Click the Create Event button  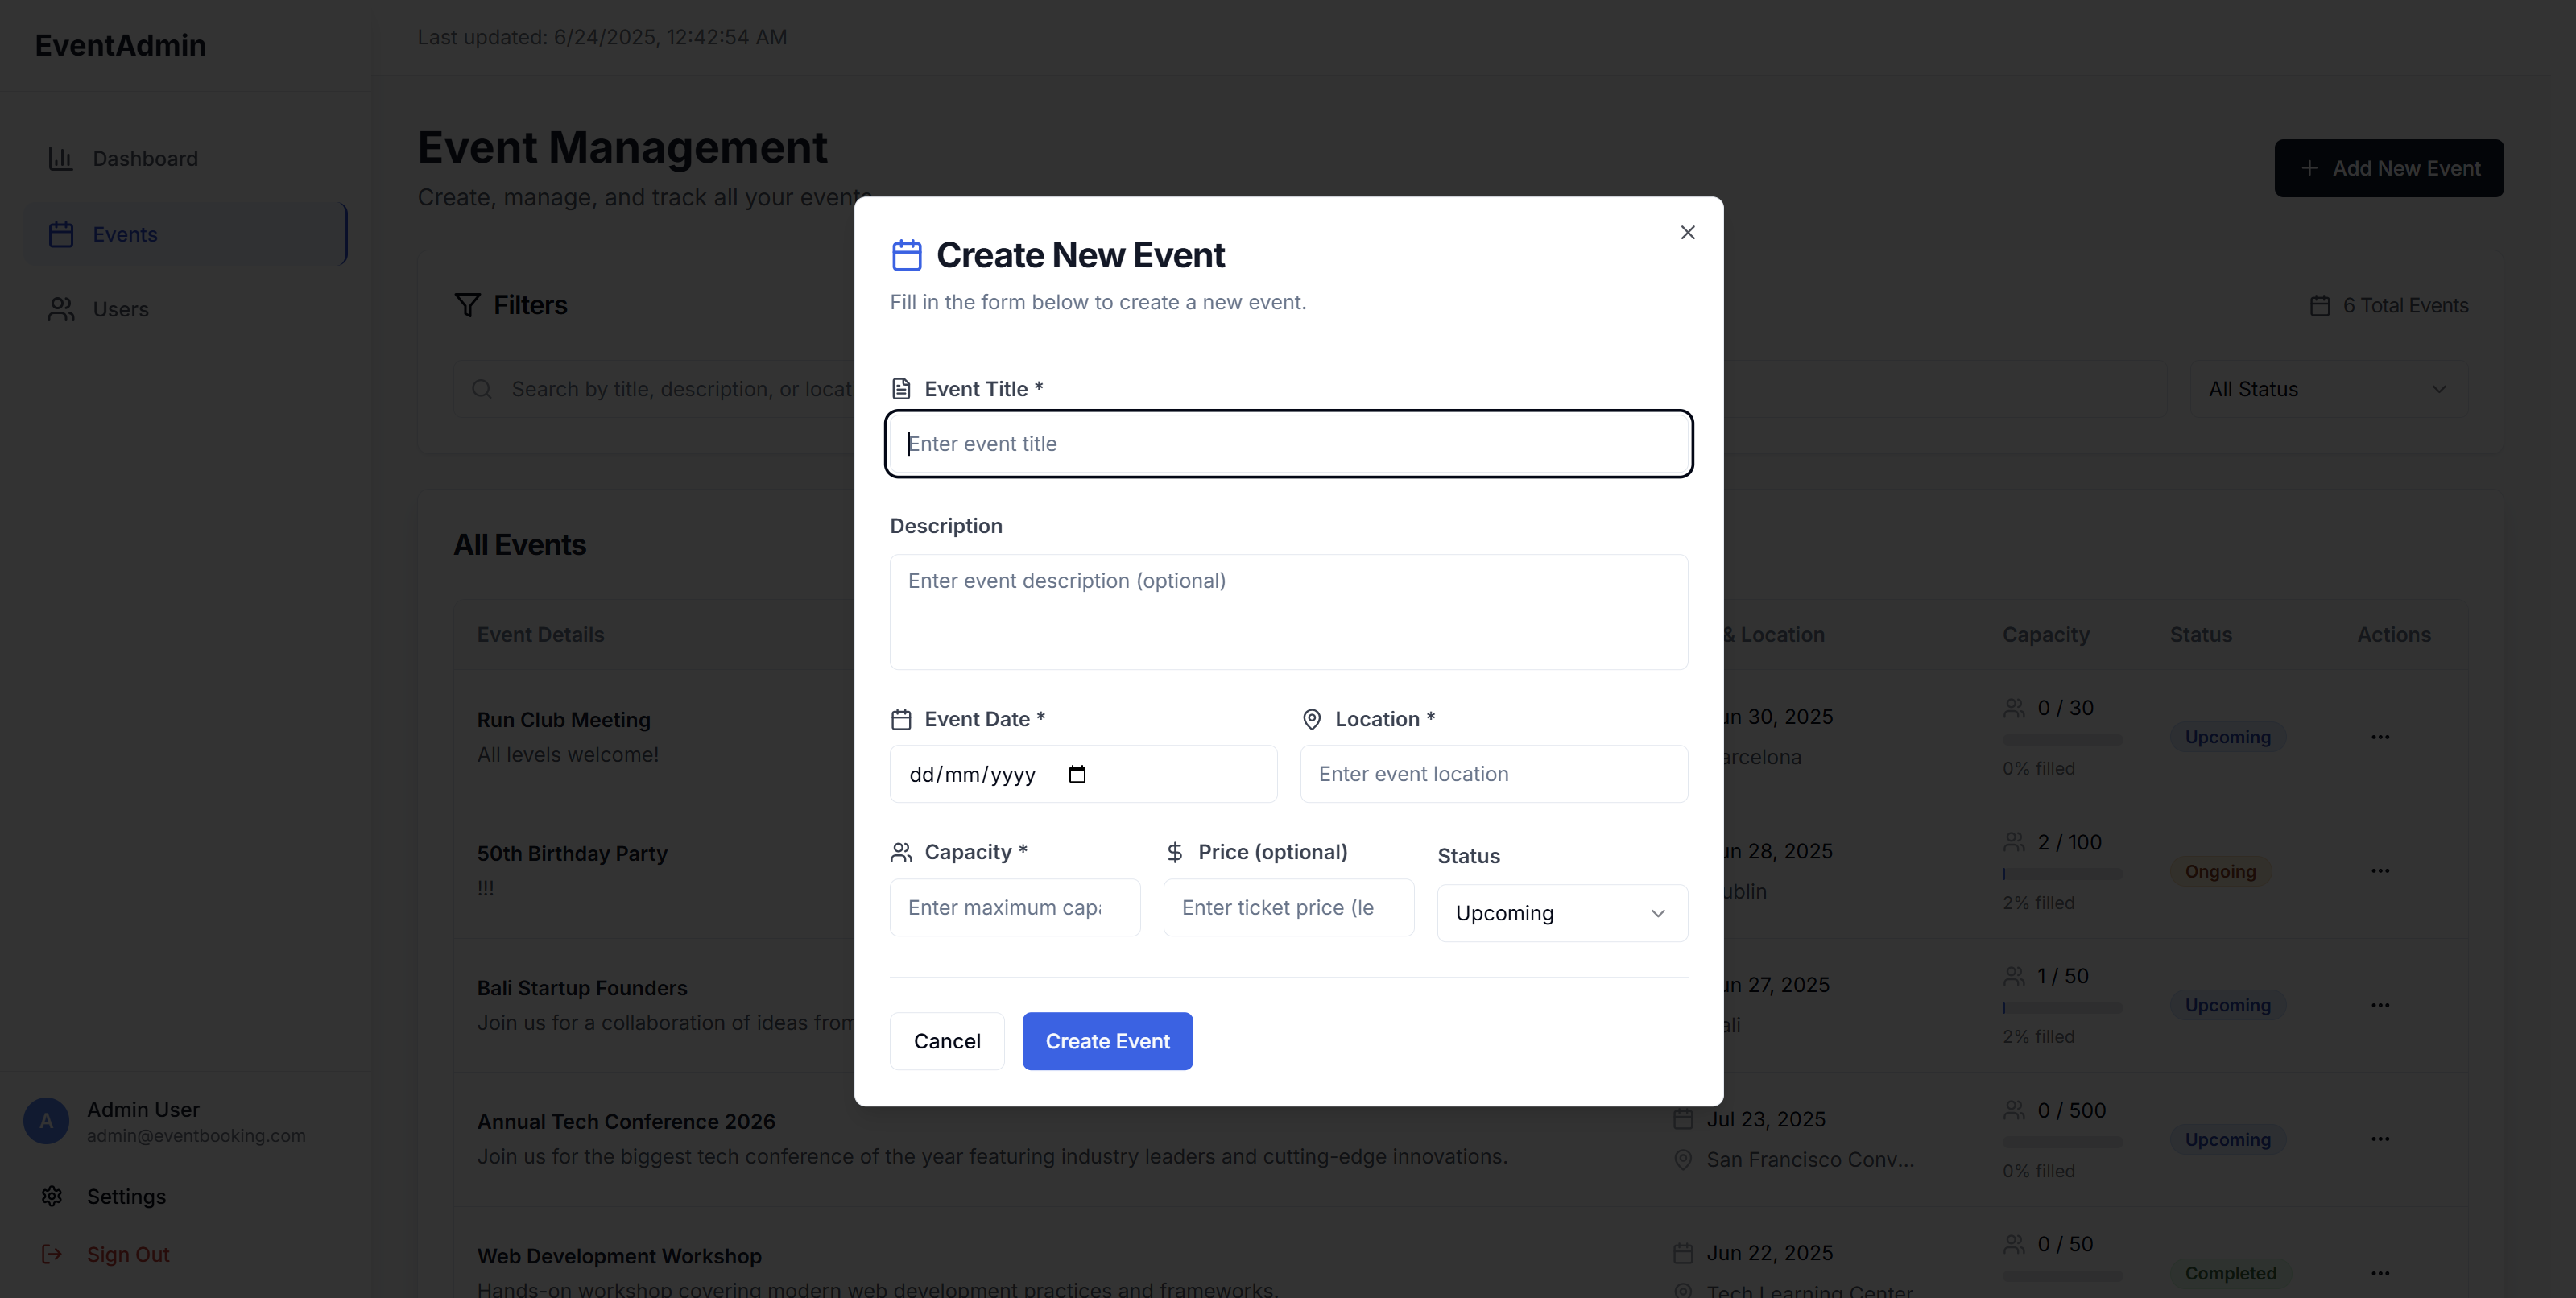point(1107,1040)
